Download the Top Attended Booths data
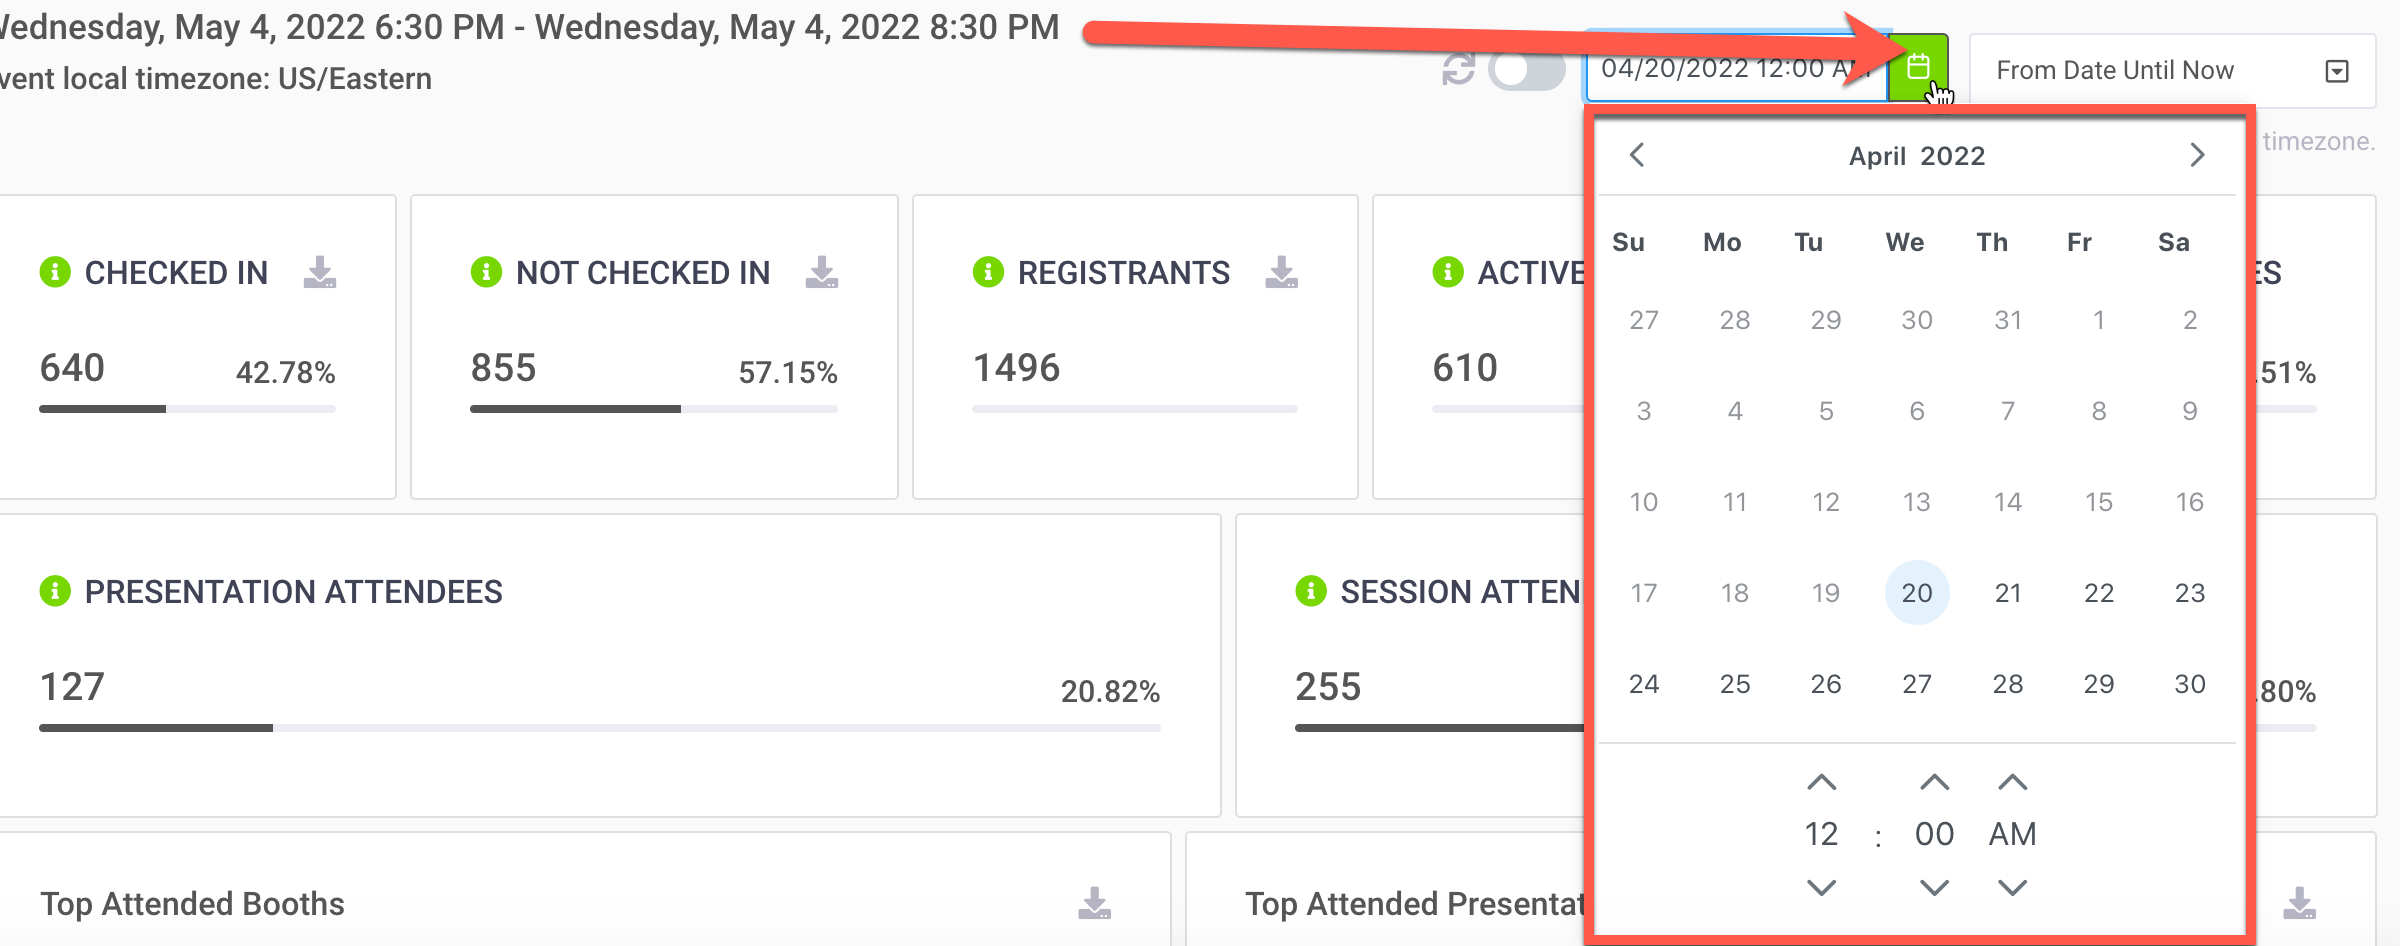Screen dimensions: 2400x946 1095,903
